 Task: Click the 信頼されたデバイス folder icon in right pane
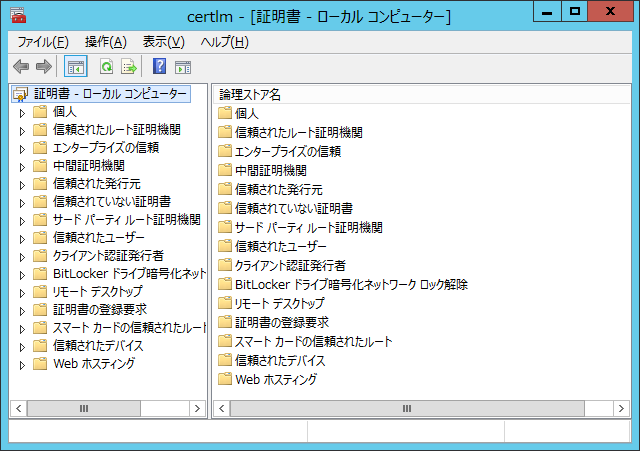coord(225,360)
